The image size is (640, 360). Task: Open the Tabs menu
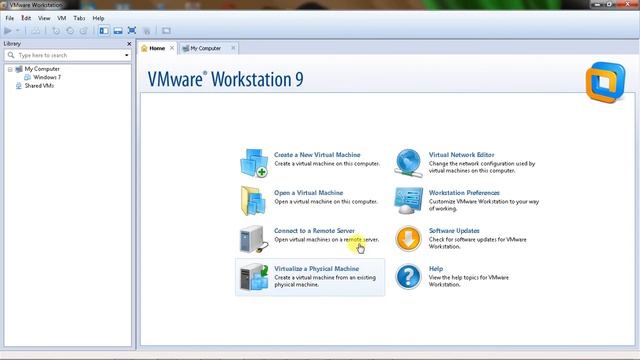click(x=79, y=18)
